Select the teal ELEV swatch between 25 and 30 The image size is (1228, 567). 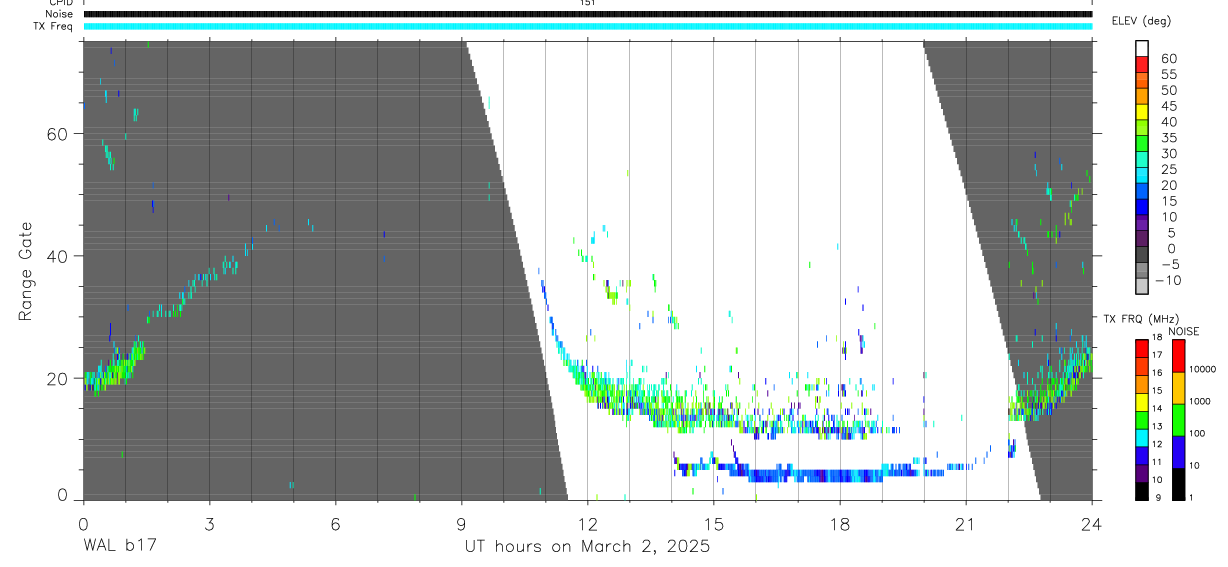(1142, 159)
